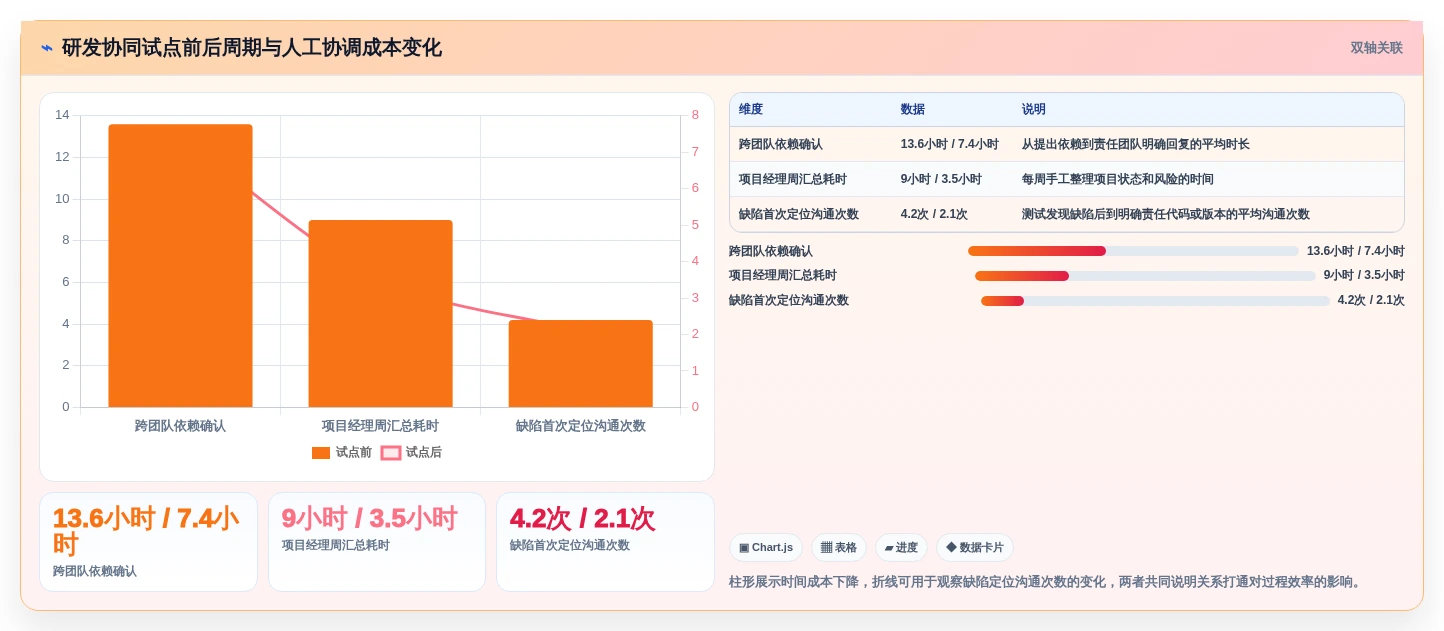Screen dimensions: 1444x631
Task: Toggle the 试点后 pink legend swatch
Action: [x=391, y=453]
